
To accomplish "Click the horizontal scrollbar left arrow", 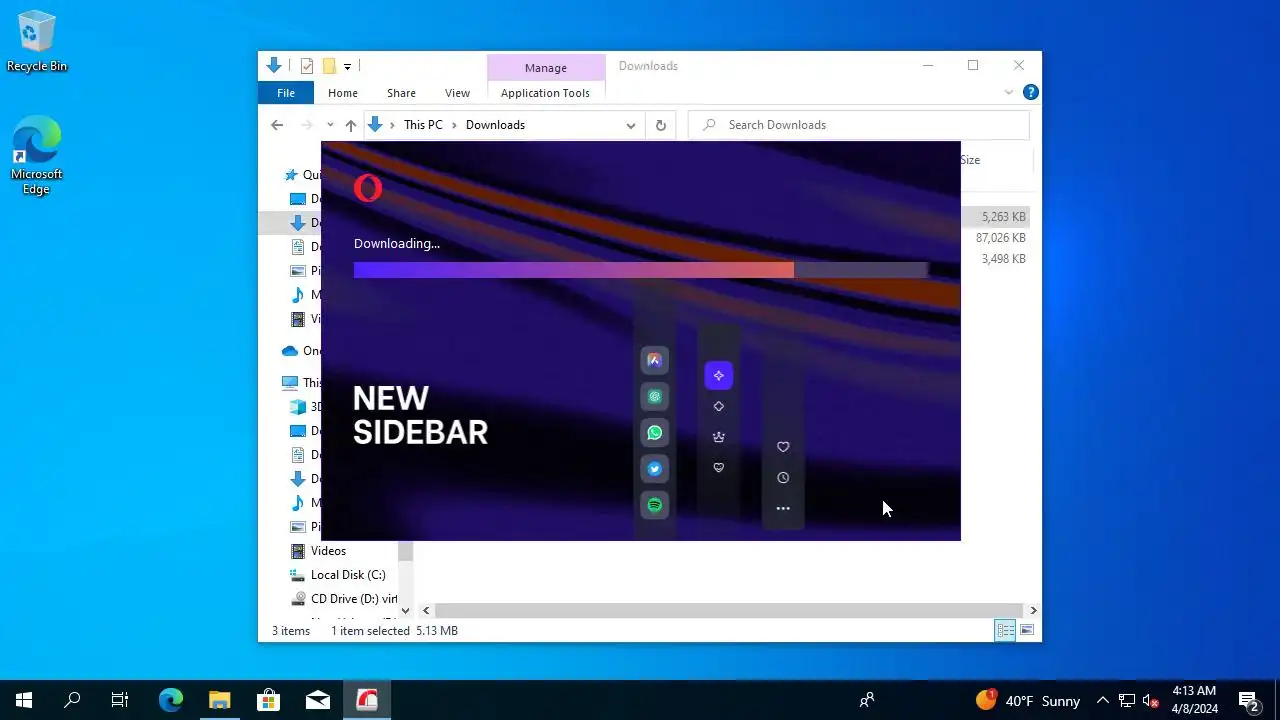I will click(426, 610).
